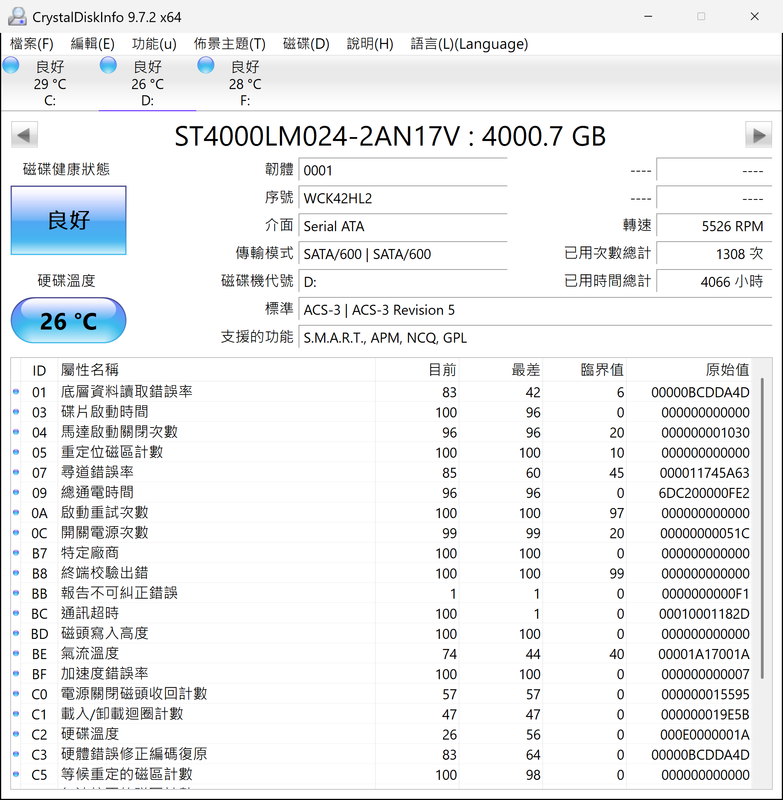Select the 通訊超時 row
Screen dimensions: 783x800
(x=382, y=613)
